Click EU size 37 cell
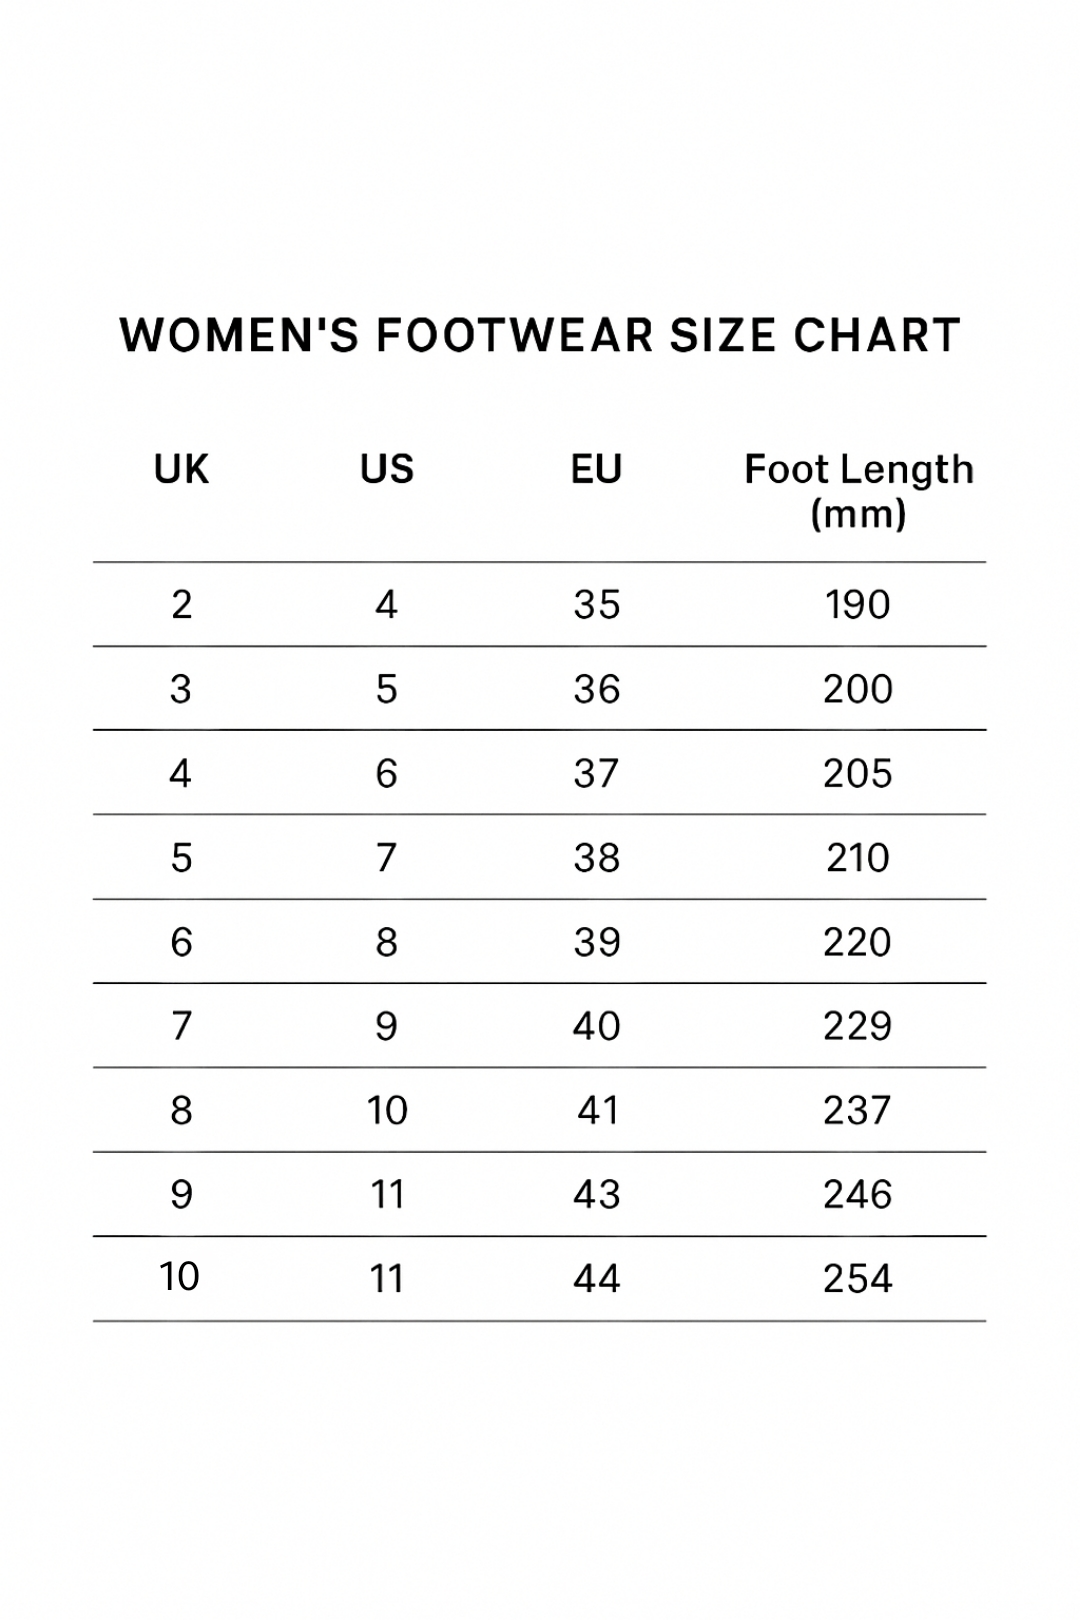Screen dimensions: 1080x1620 click(596, 773)
